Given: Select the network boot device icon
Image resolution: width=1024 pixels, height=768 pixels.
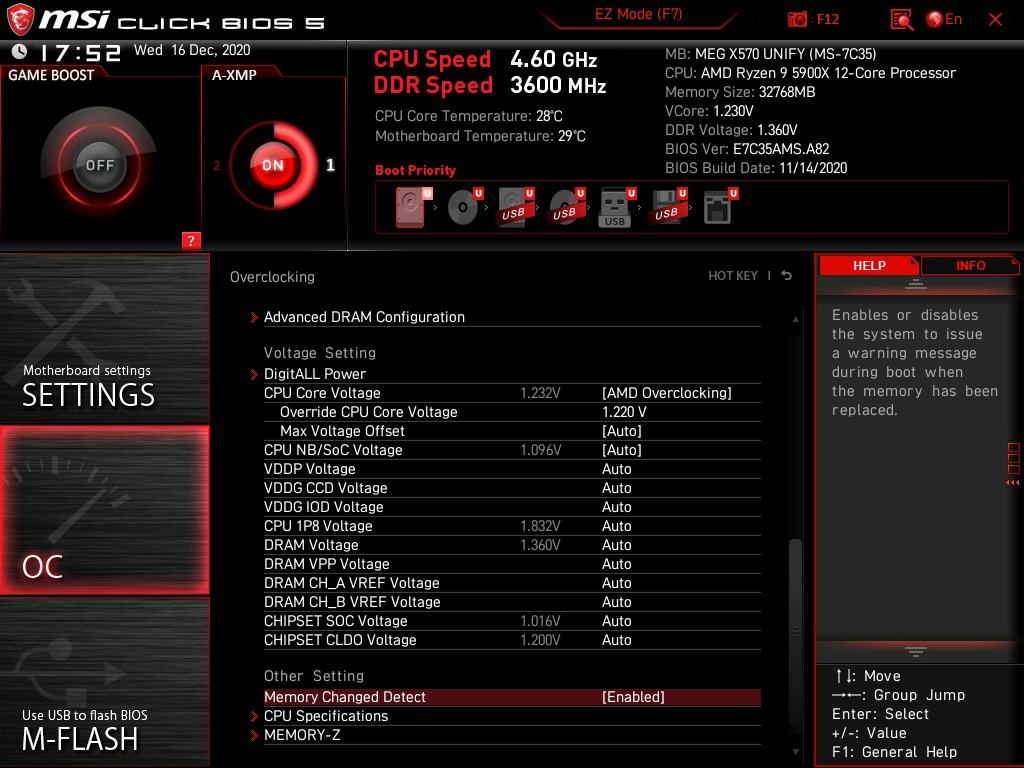Looking at the screenshot, I should point(719,207).
